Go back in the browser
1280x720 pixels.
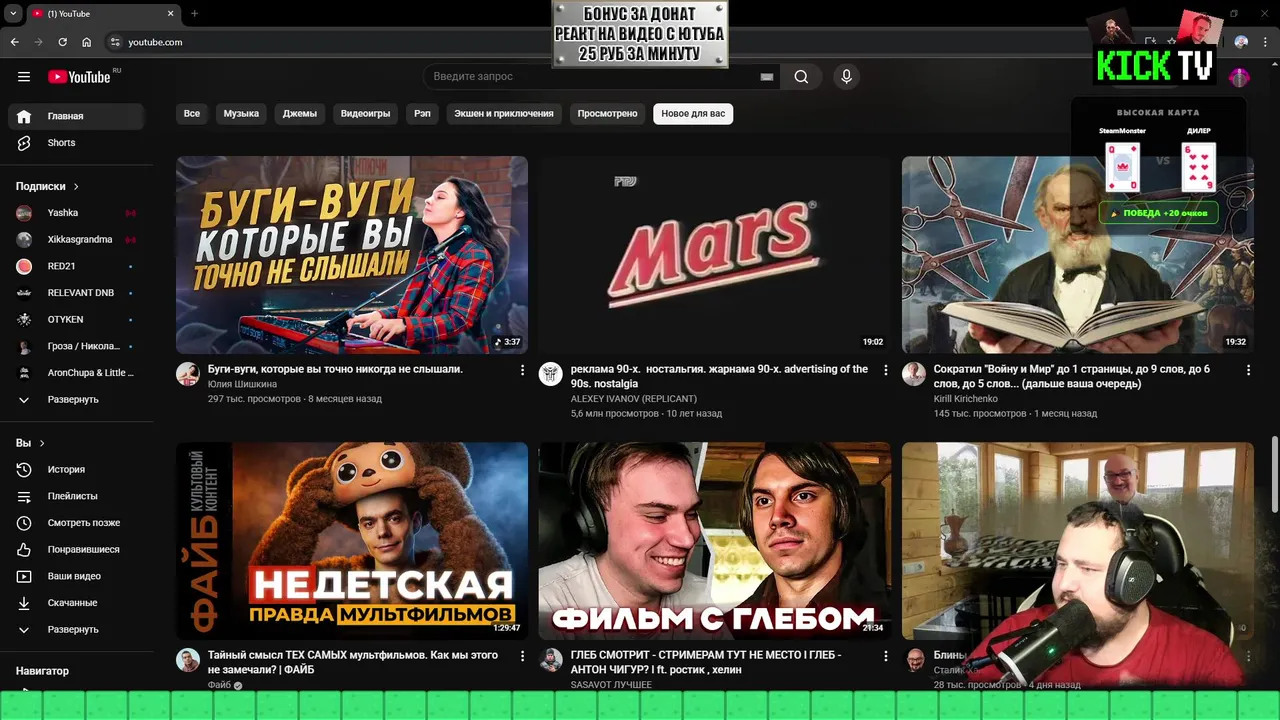(14, 42)
